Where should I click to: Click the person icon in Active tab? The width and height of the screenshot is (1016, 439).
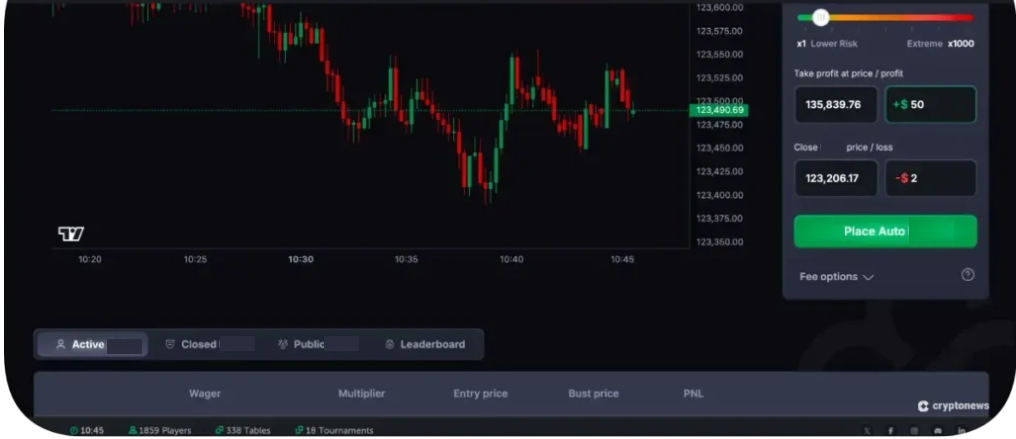coord(60,344)
